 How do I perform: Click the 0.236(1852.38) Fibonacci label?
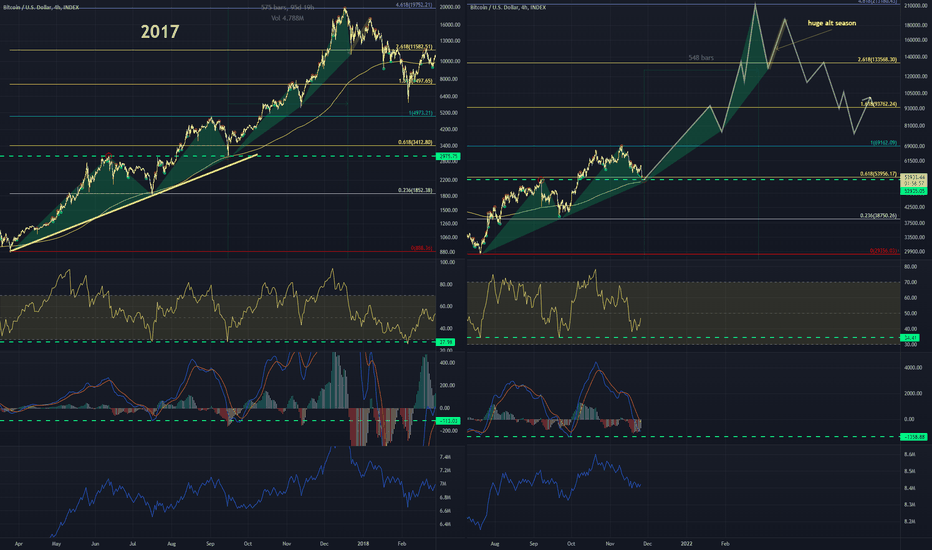pos(415,190)
